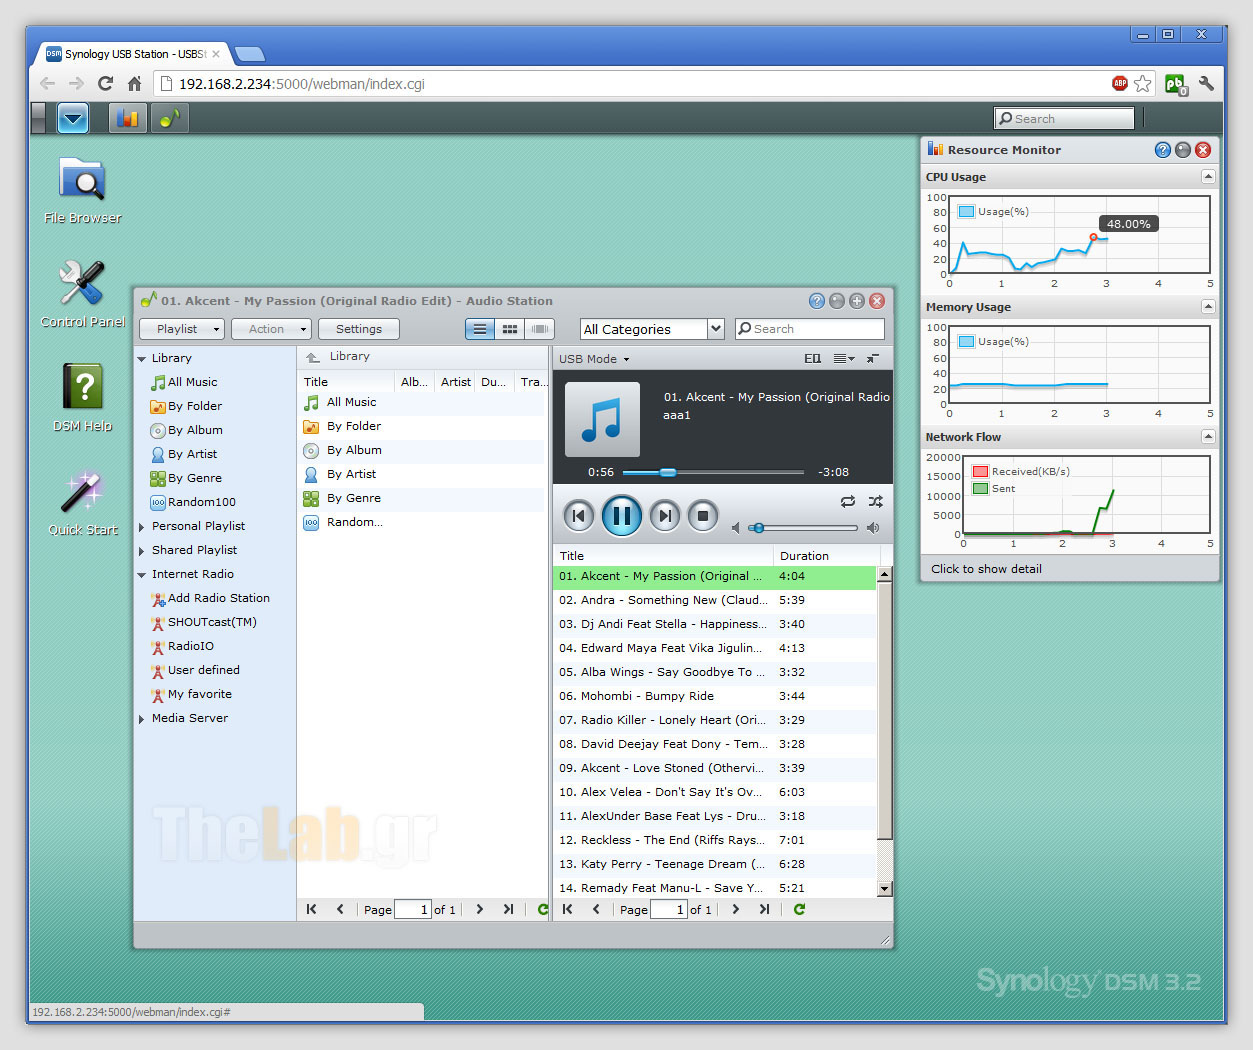Open the queue list options dropdown
This screenshot has width=1253, height=1050.
pos(844,358)
